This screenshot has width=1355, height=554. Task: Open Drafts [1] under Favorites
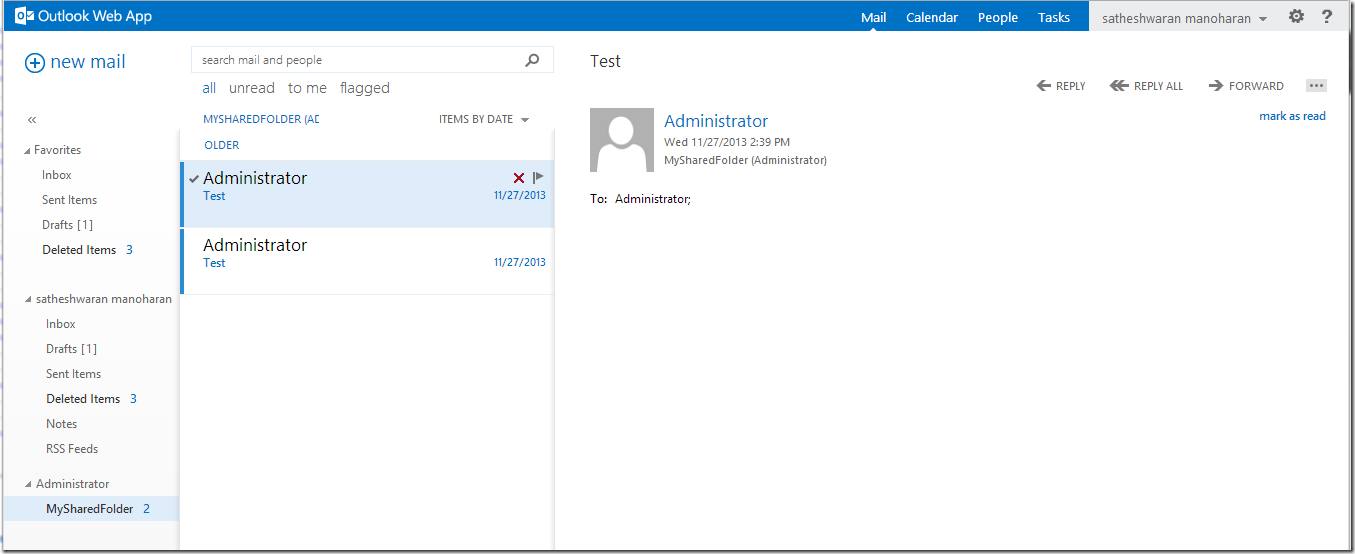click(67, 225)
